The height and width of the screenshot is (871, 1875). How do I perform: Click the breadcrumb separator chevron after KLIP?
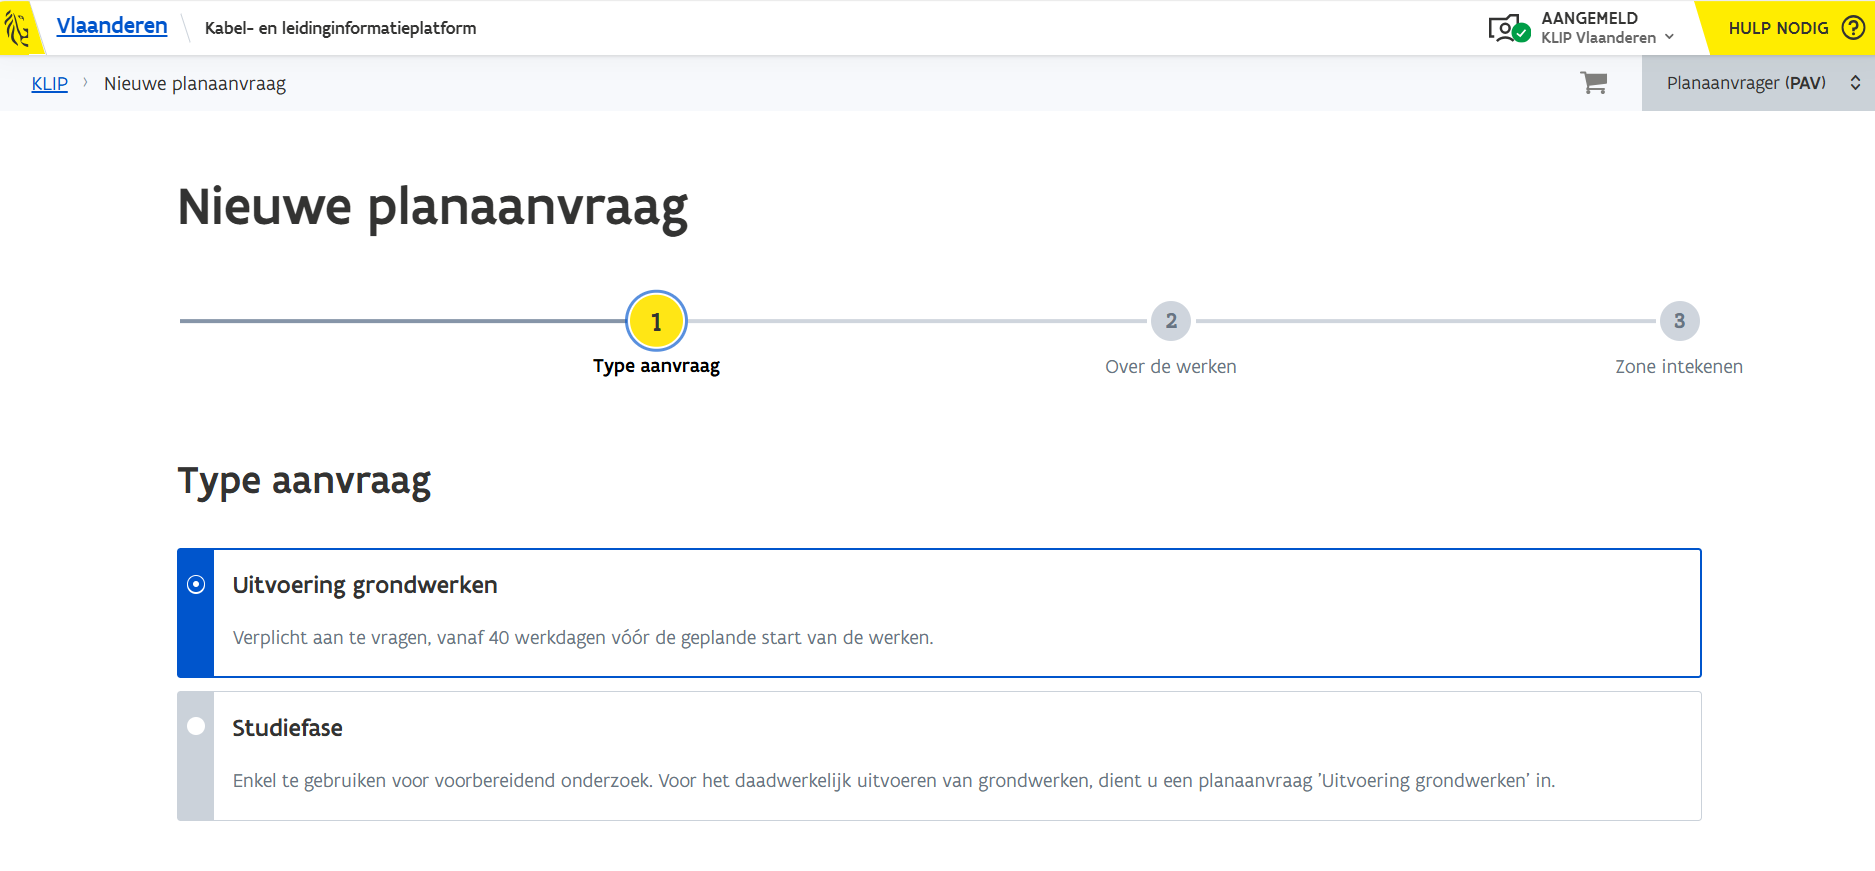(x=86, y=82)
